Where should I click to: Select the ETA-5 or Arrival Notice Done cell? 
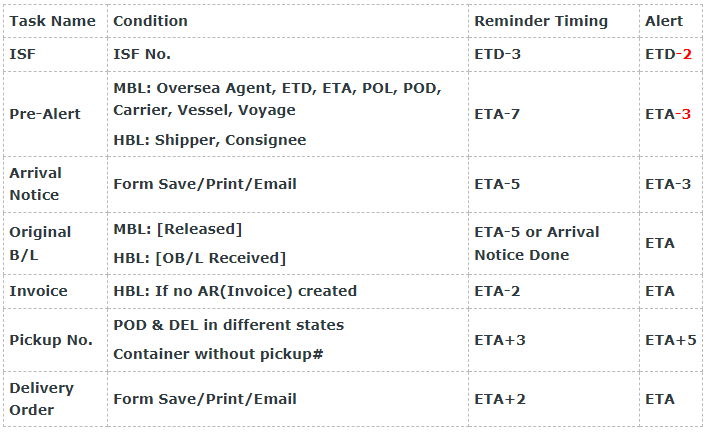(x=537, y=243)
